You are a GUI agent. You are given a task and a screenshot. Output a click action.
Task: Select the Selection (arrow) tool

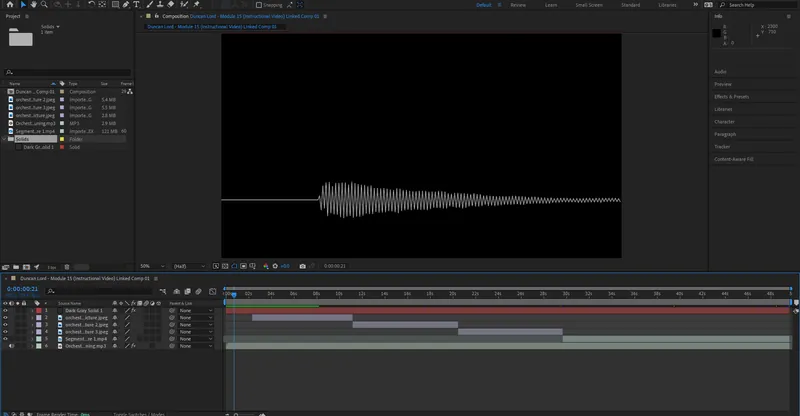click(x=22, y=4)
